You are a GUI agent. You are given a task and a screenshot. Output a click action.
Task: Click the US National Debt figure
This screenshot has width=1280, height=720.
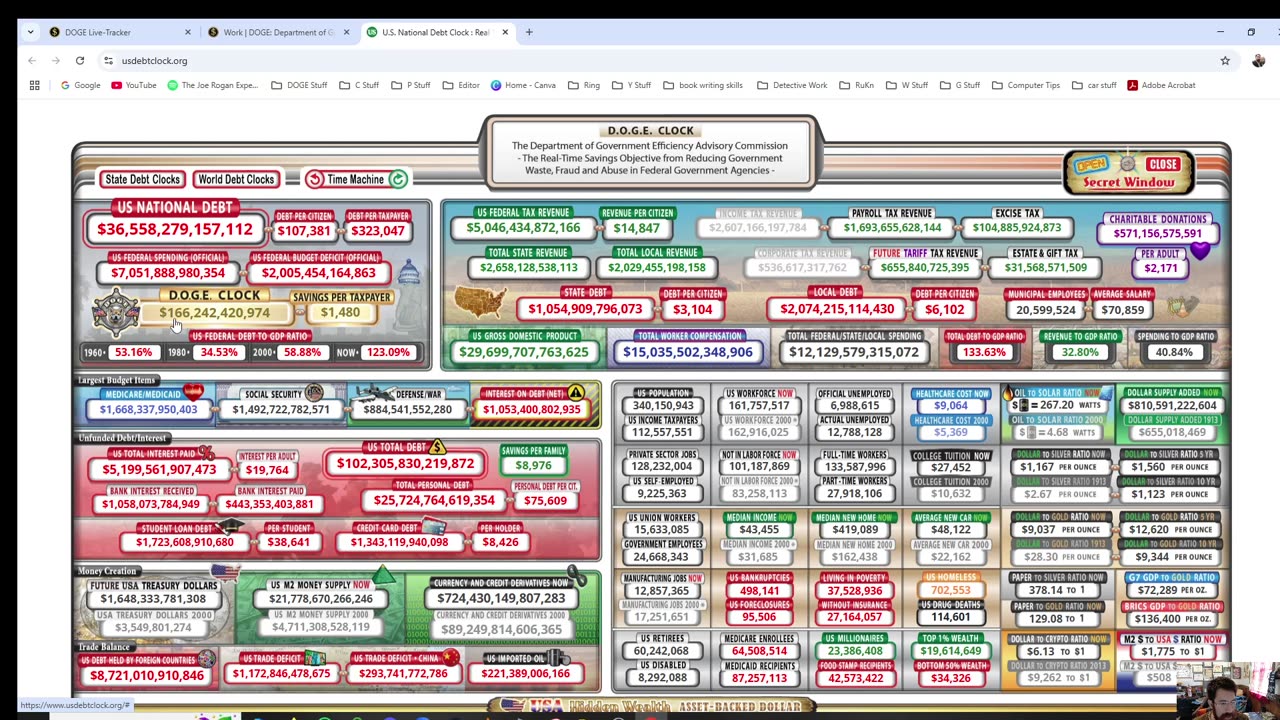(x=174, y=229)
